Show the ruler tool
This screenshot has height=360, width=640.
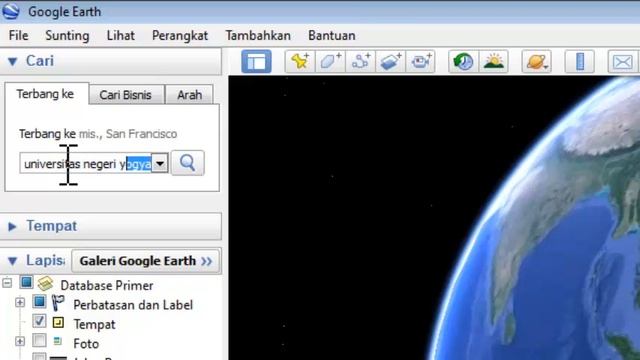pos(580,62)
